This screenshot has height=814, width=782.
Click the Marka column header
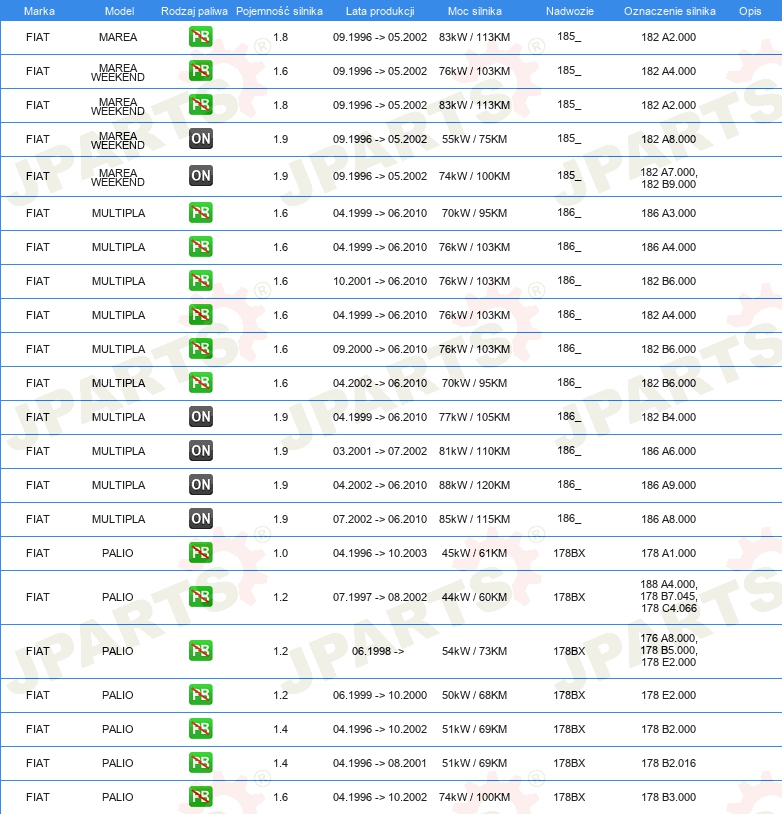coord(39,11)
